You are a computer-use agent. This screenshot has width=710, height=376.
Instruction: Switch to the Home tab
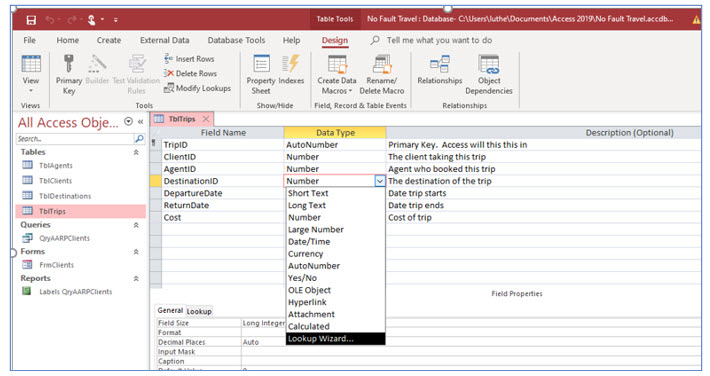[67, 40]
